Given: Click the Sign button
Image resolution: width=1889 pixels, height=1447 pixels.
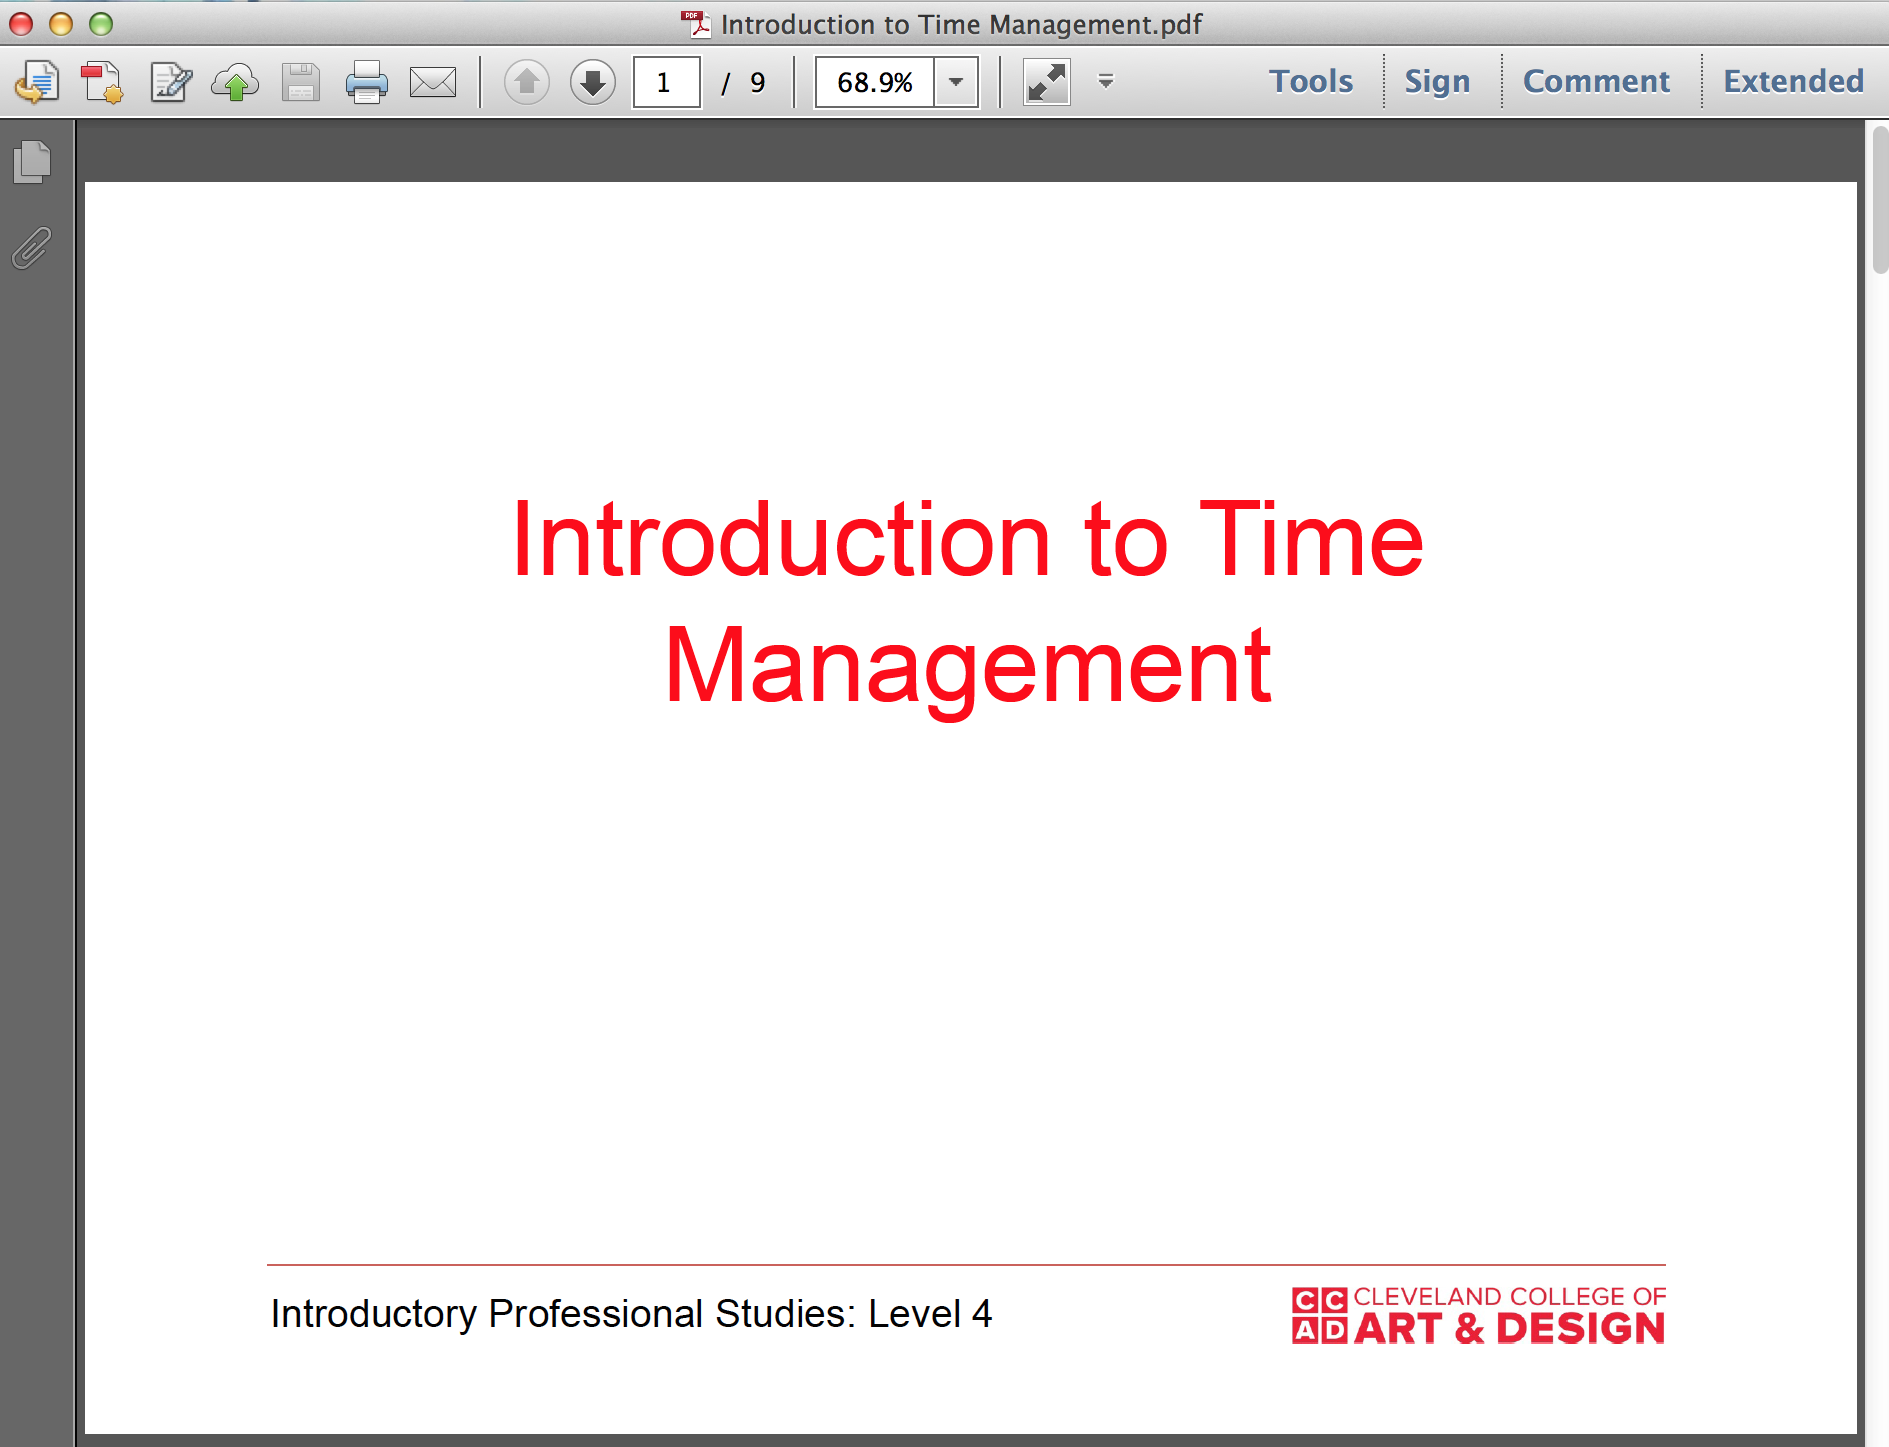Looking at the screenshot, I should pos(1438,81).
